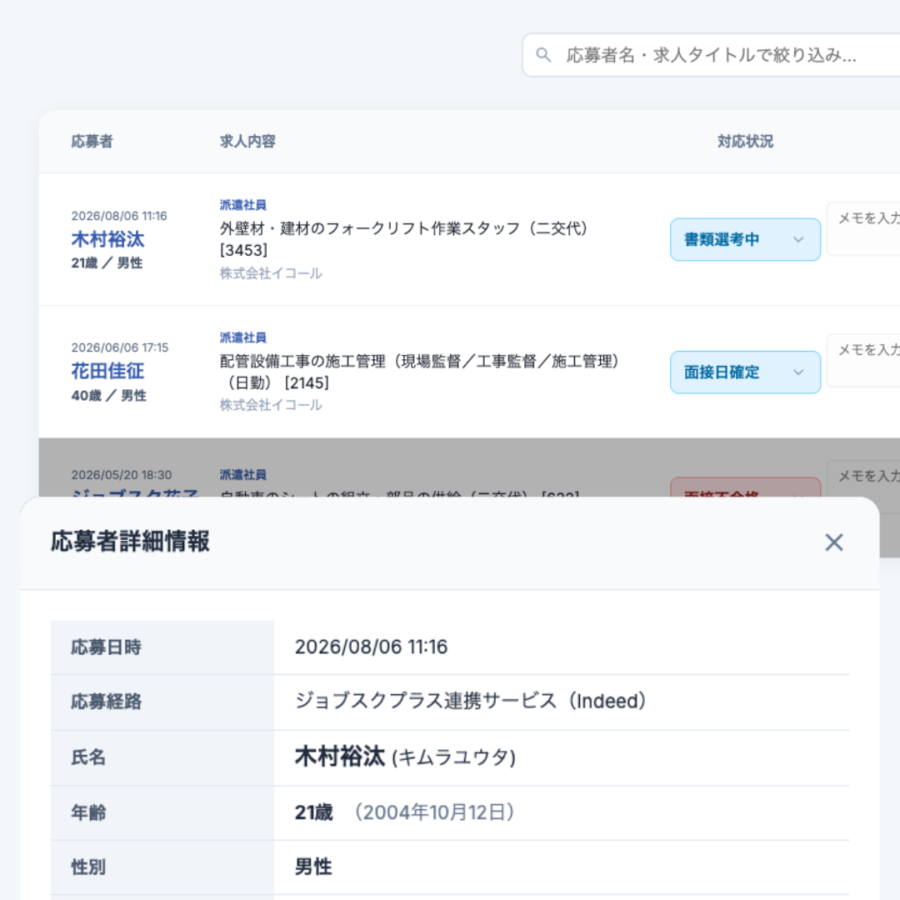Click the 年齢 label
The height and width of the screenshot is (900, 900).
[x=88, y=812]
